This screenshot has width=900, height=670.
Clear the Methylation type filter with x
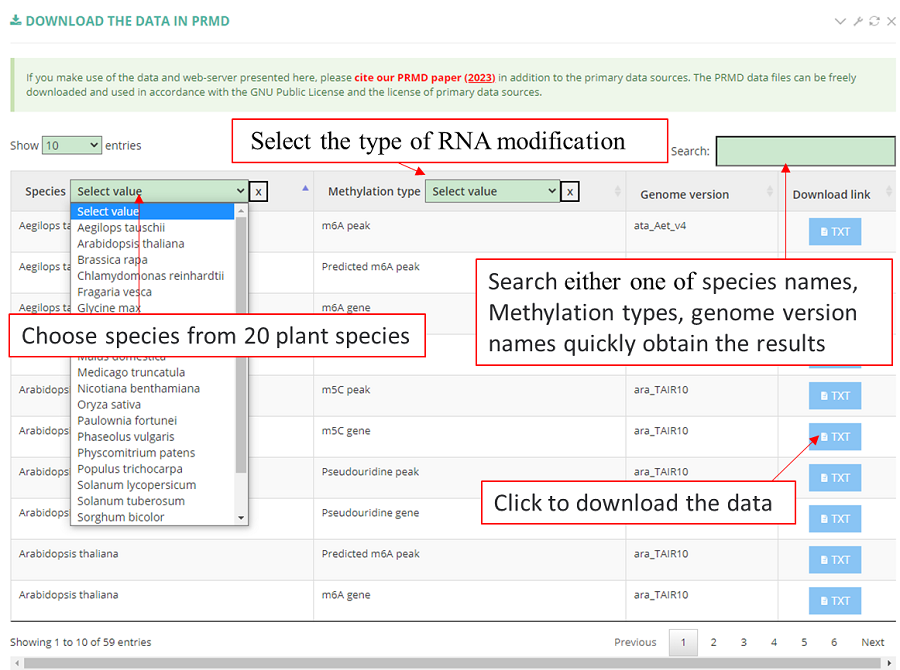(570, 191)
